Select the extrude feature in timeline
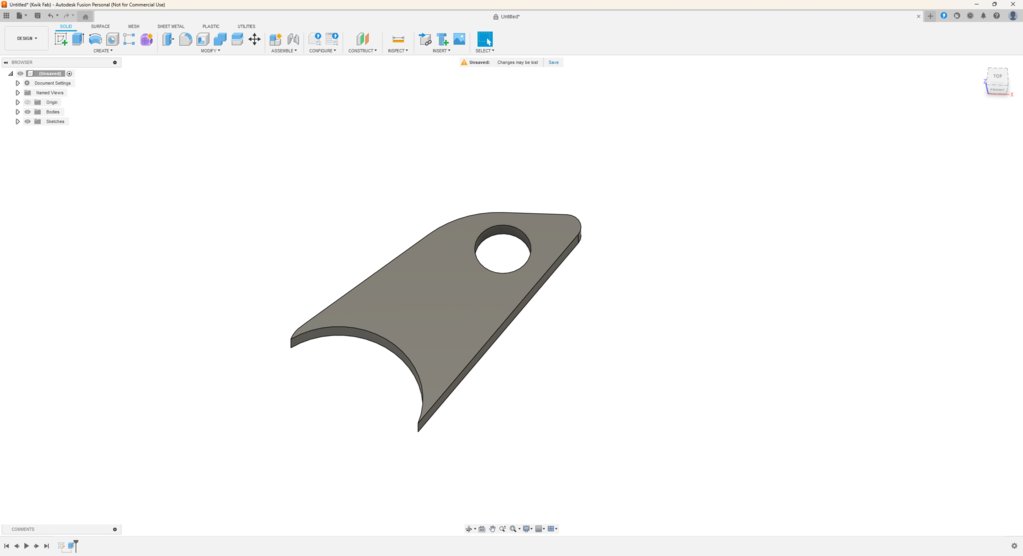 click(70, 546)
